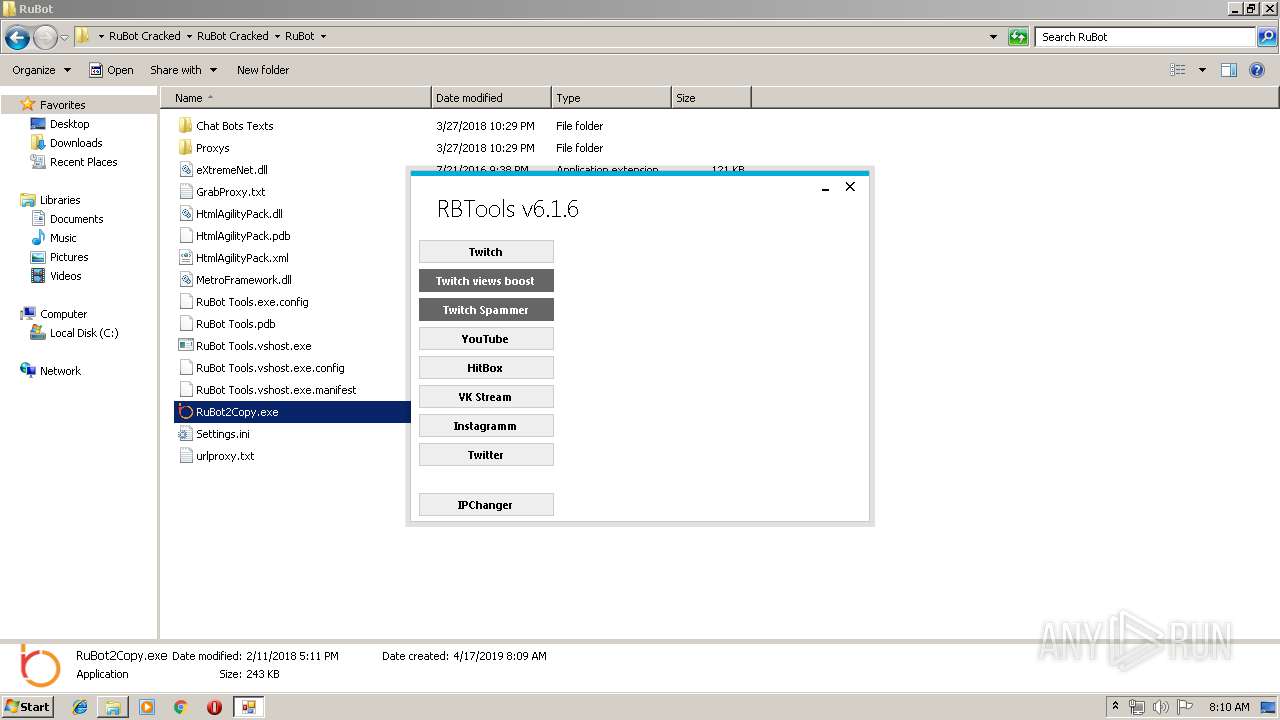Open the Share with dropdown
Screen dimensions: 1280x720
183,70
